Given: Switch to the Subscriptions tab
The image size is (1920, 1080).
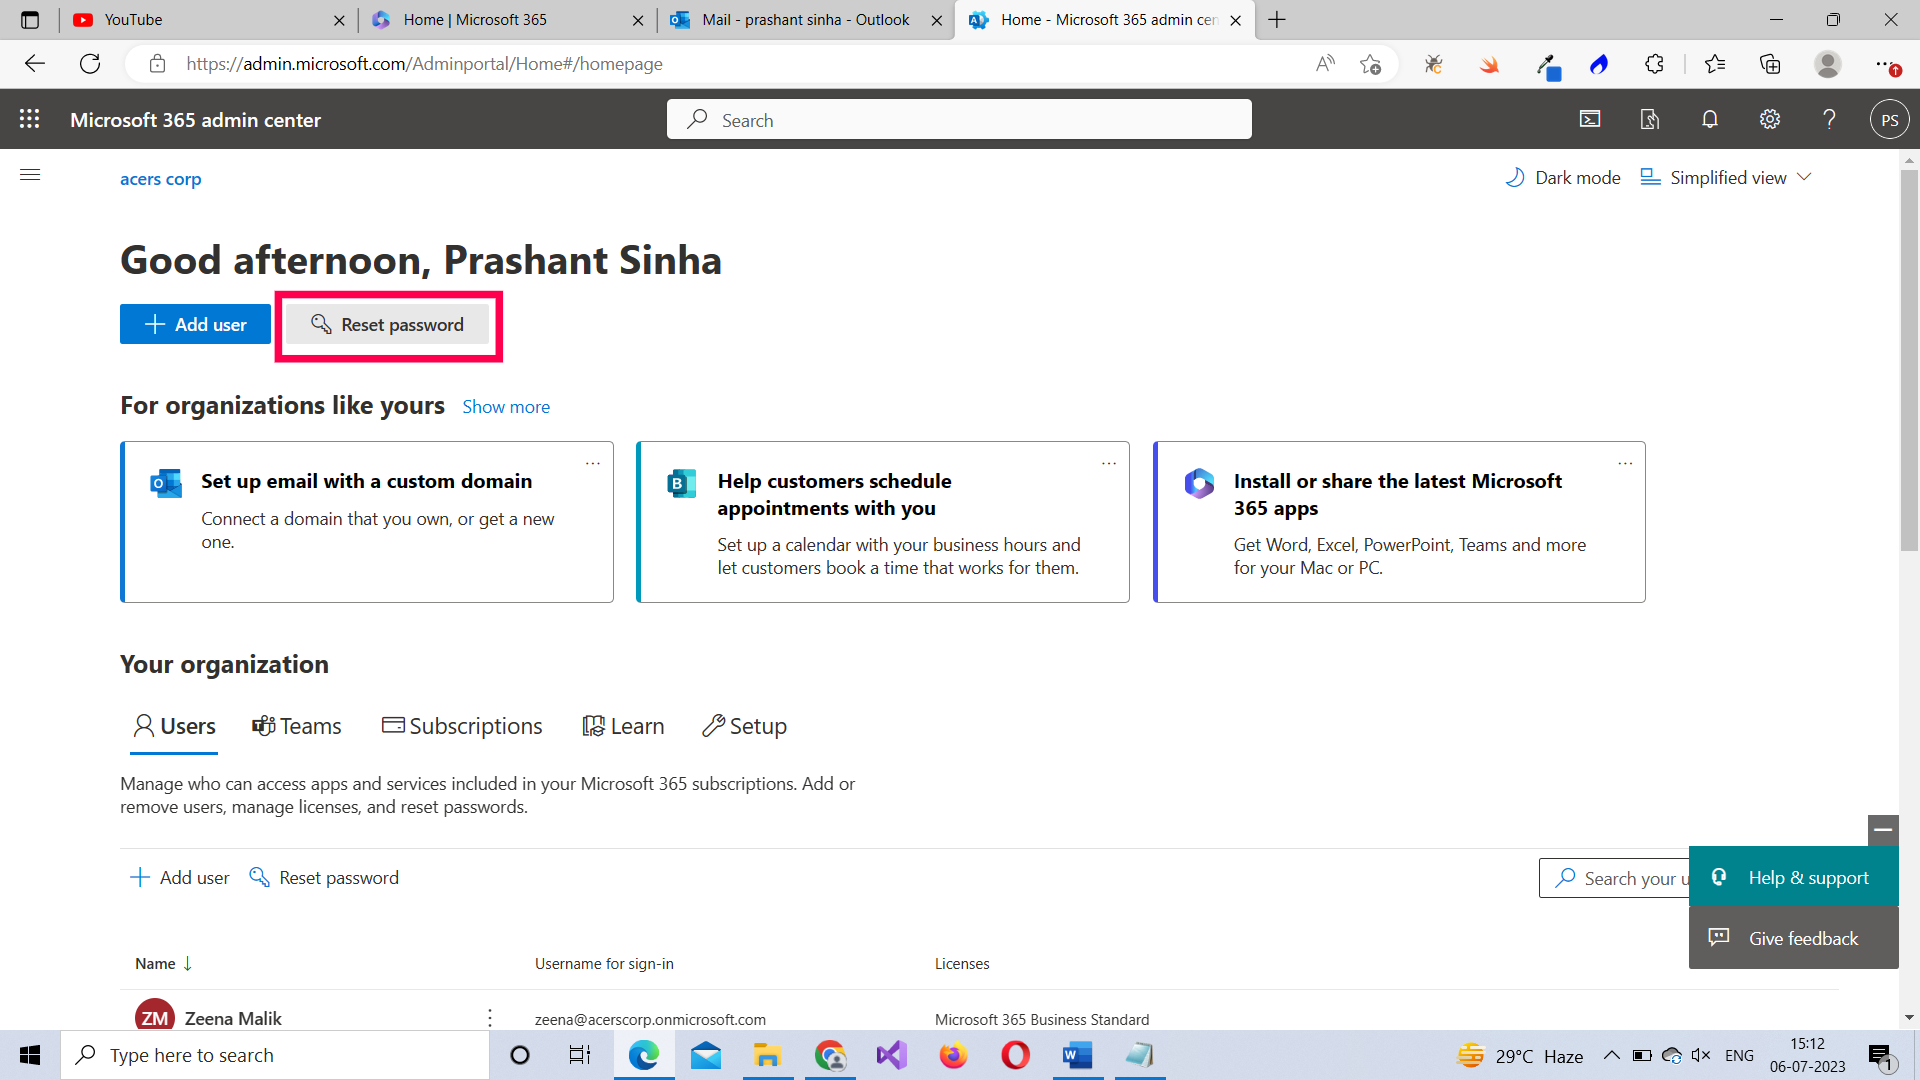Looking at the screenshot, I should (462, 726).
